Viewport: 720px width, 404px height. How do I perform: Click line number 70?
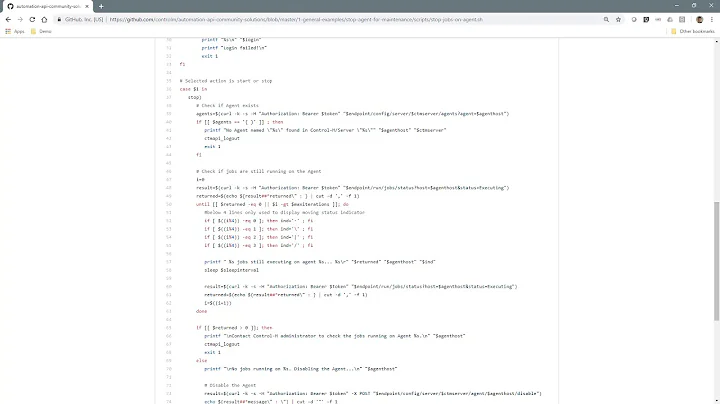(169, 369)
